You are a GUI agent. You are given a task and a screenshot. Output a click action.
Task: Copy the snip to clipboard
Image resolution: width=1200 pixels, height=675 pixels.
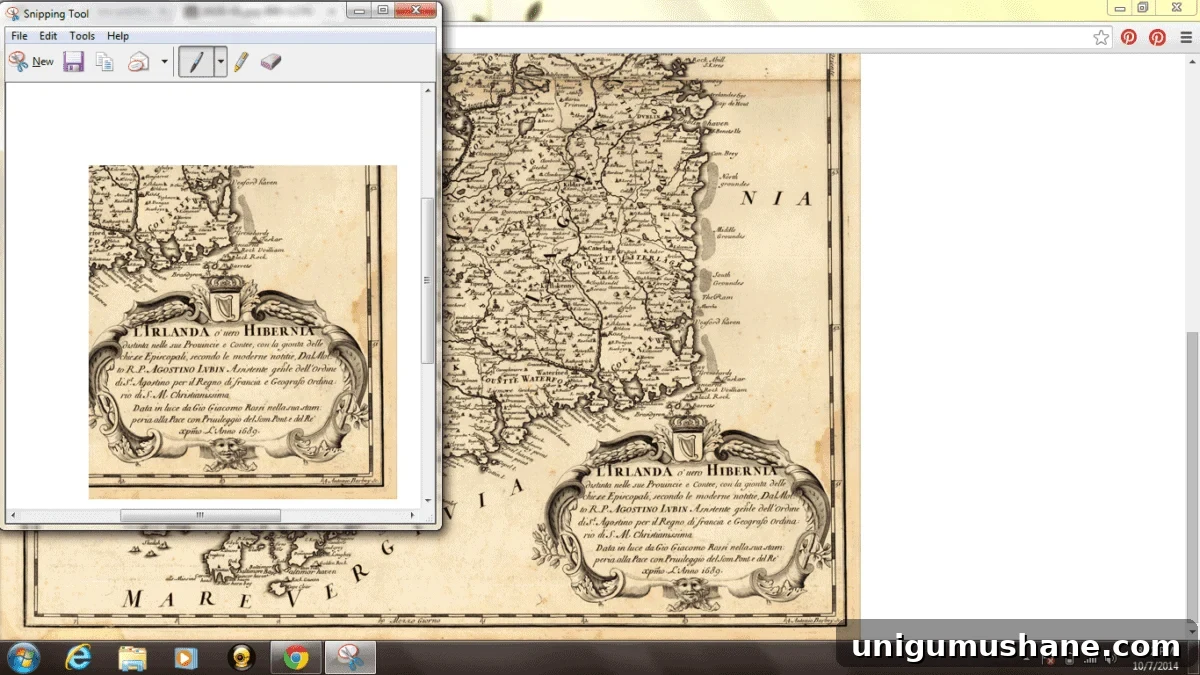(x=104, y=62)
